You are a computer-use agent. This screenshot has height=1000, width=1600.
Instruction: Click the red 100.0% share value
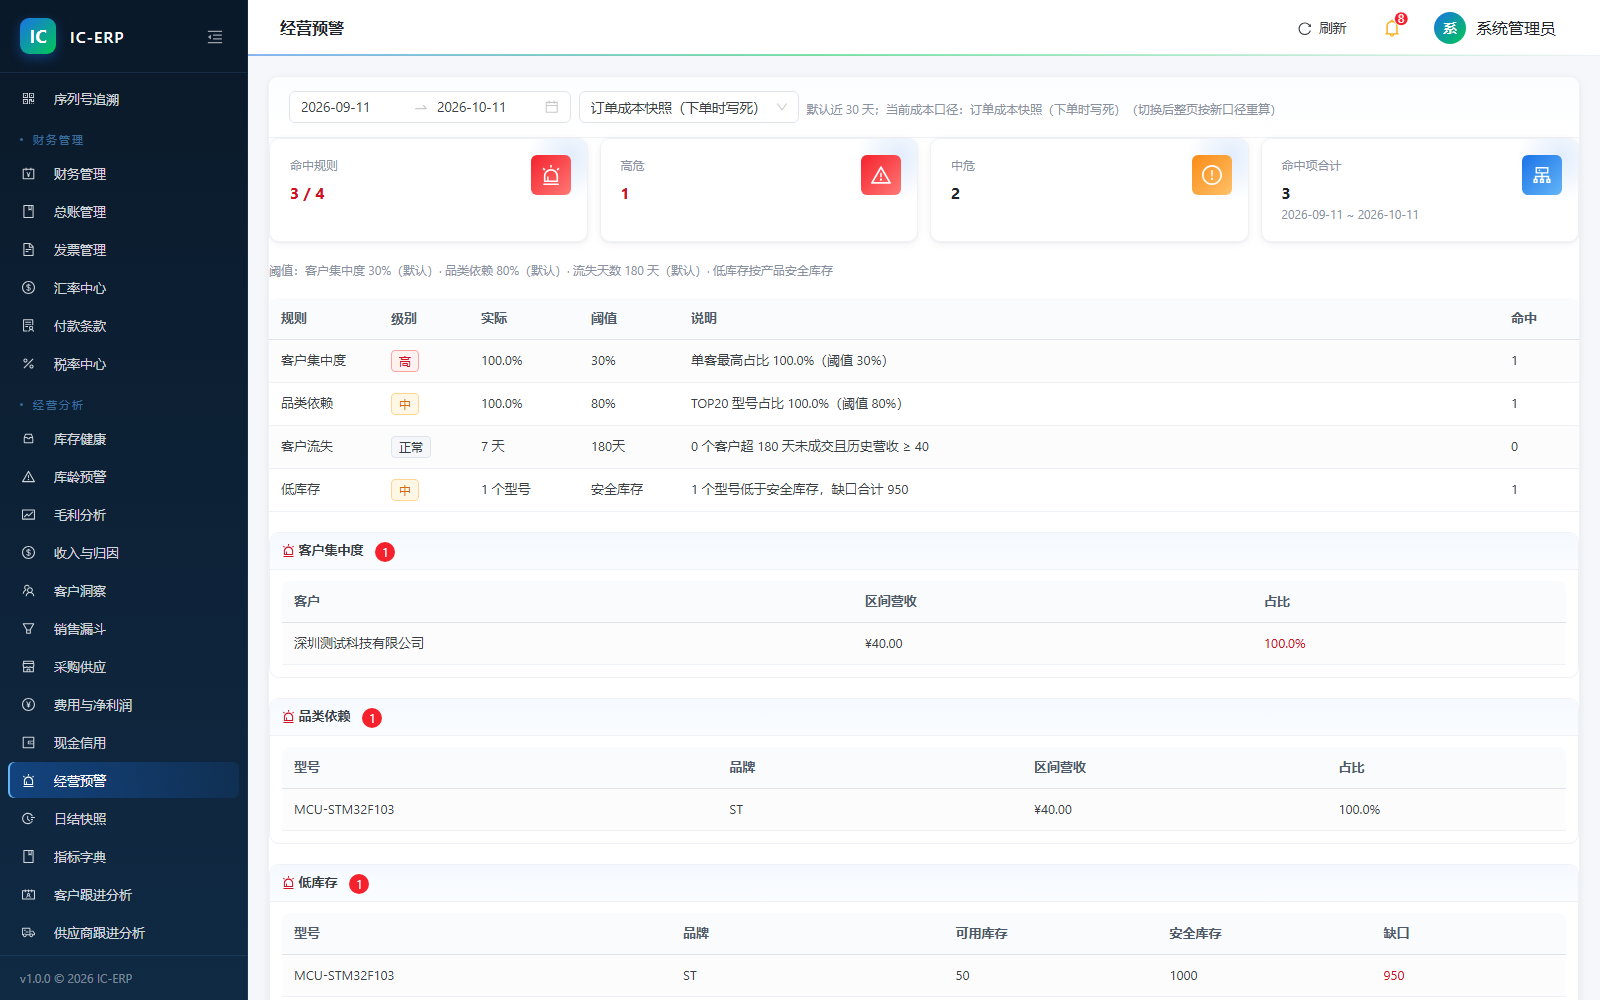(x=1285, y=643)
